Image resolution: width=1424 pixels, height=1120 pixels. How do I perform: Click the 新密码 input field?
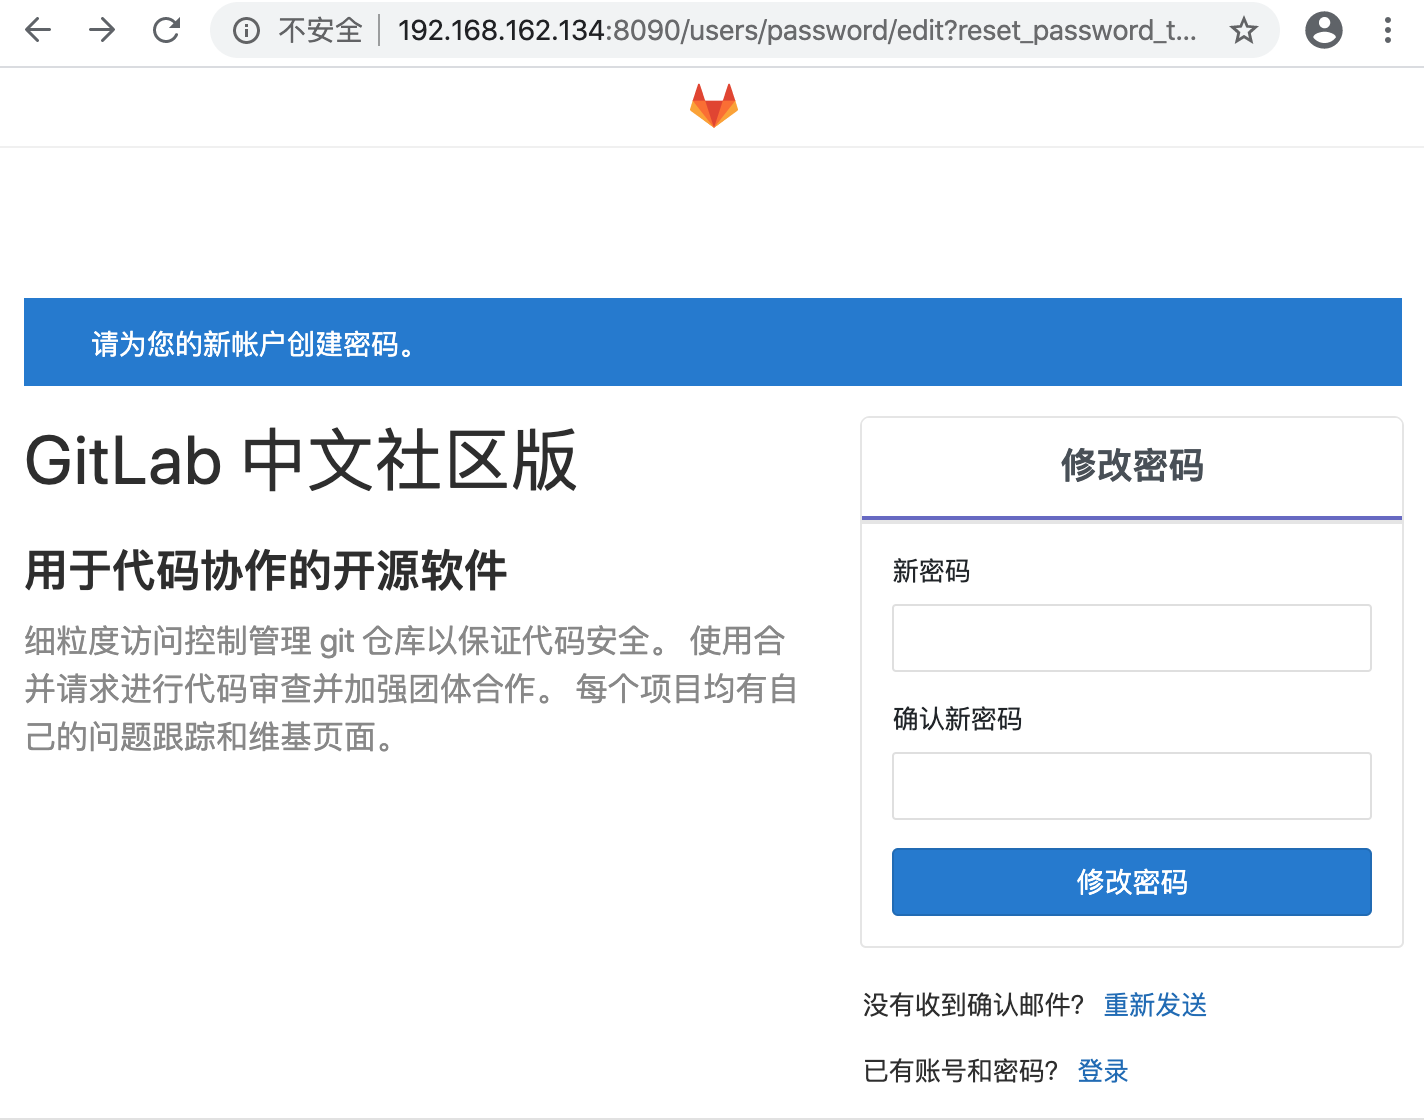(1132, 638)
